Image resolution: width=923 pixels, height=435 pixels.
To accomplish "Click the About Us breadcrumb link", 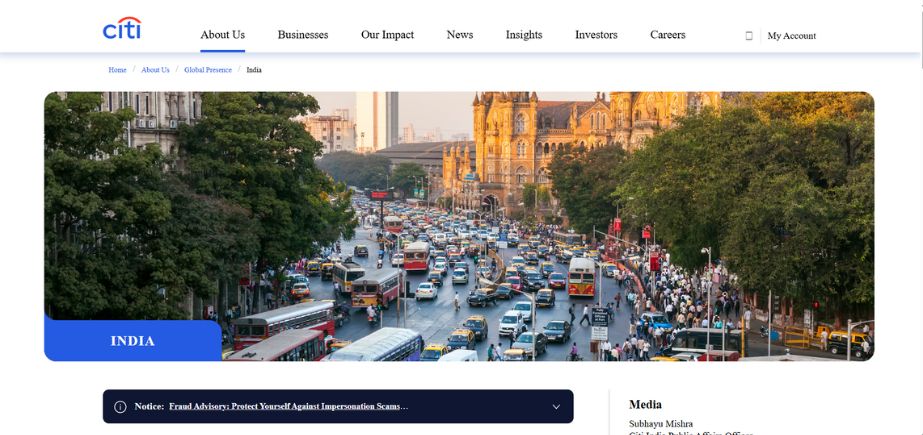I will [155, 70].
